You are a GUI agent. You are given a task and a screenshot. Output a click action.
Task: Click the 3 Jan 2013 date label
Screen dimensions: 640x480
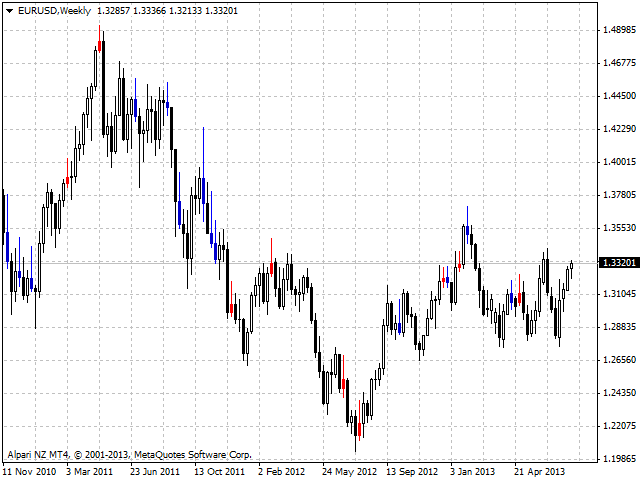click(473, 471)
